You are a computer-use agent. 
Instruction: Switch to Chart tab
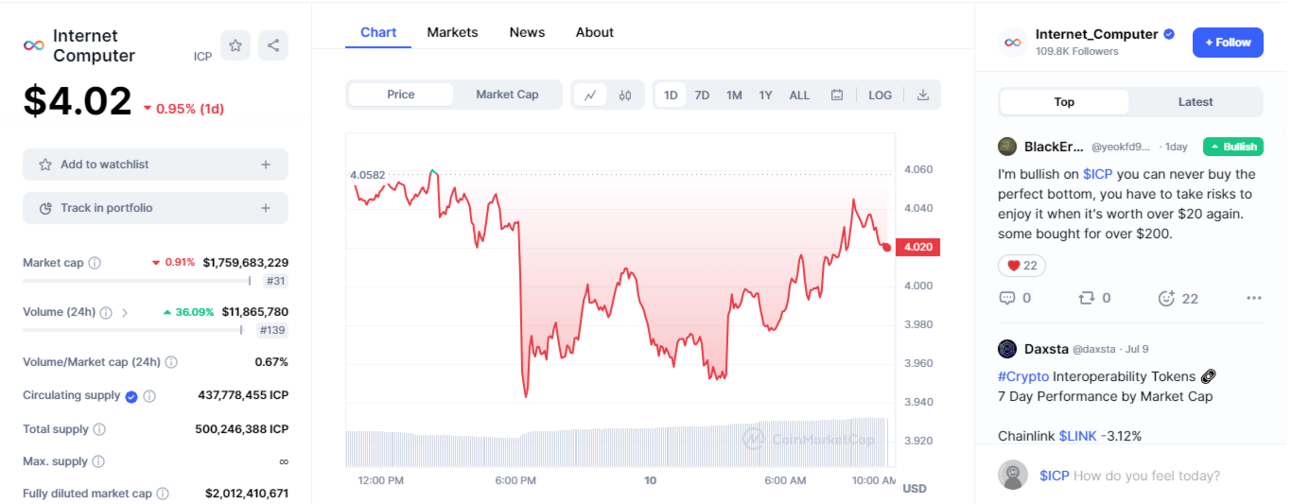click(x=378, y=32)
